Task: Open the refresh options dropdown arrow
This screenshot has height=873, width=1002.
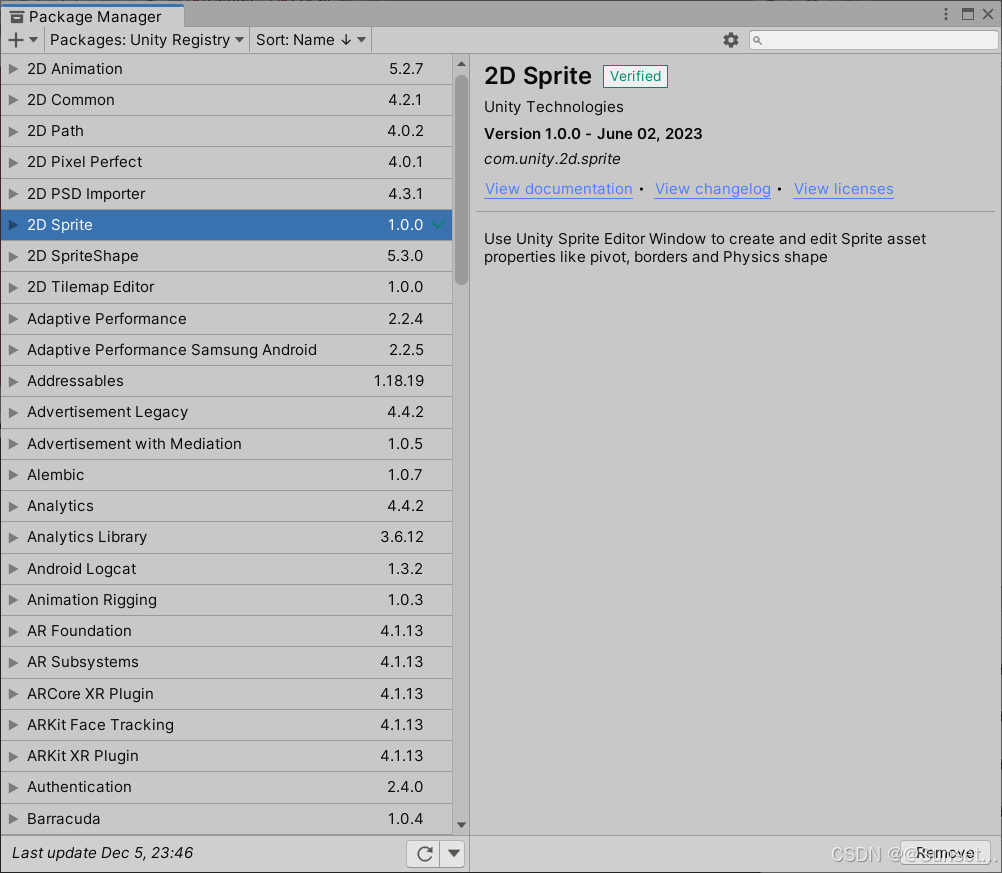Action: pos(454,853)
